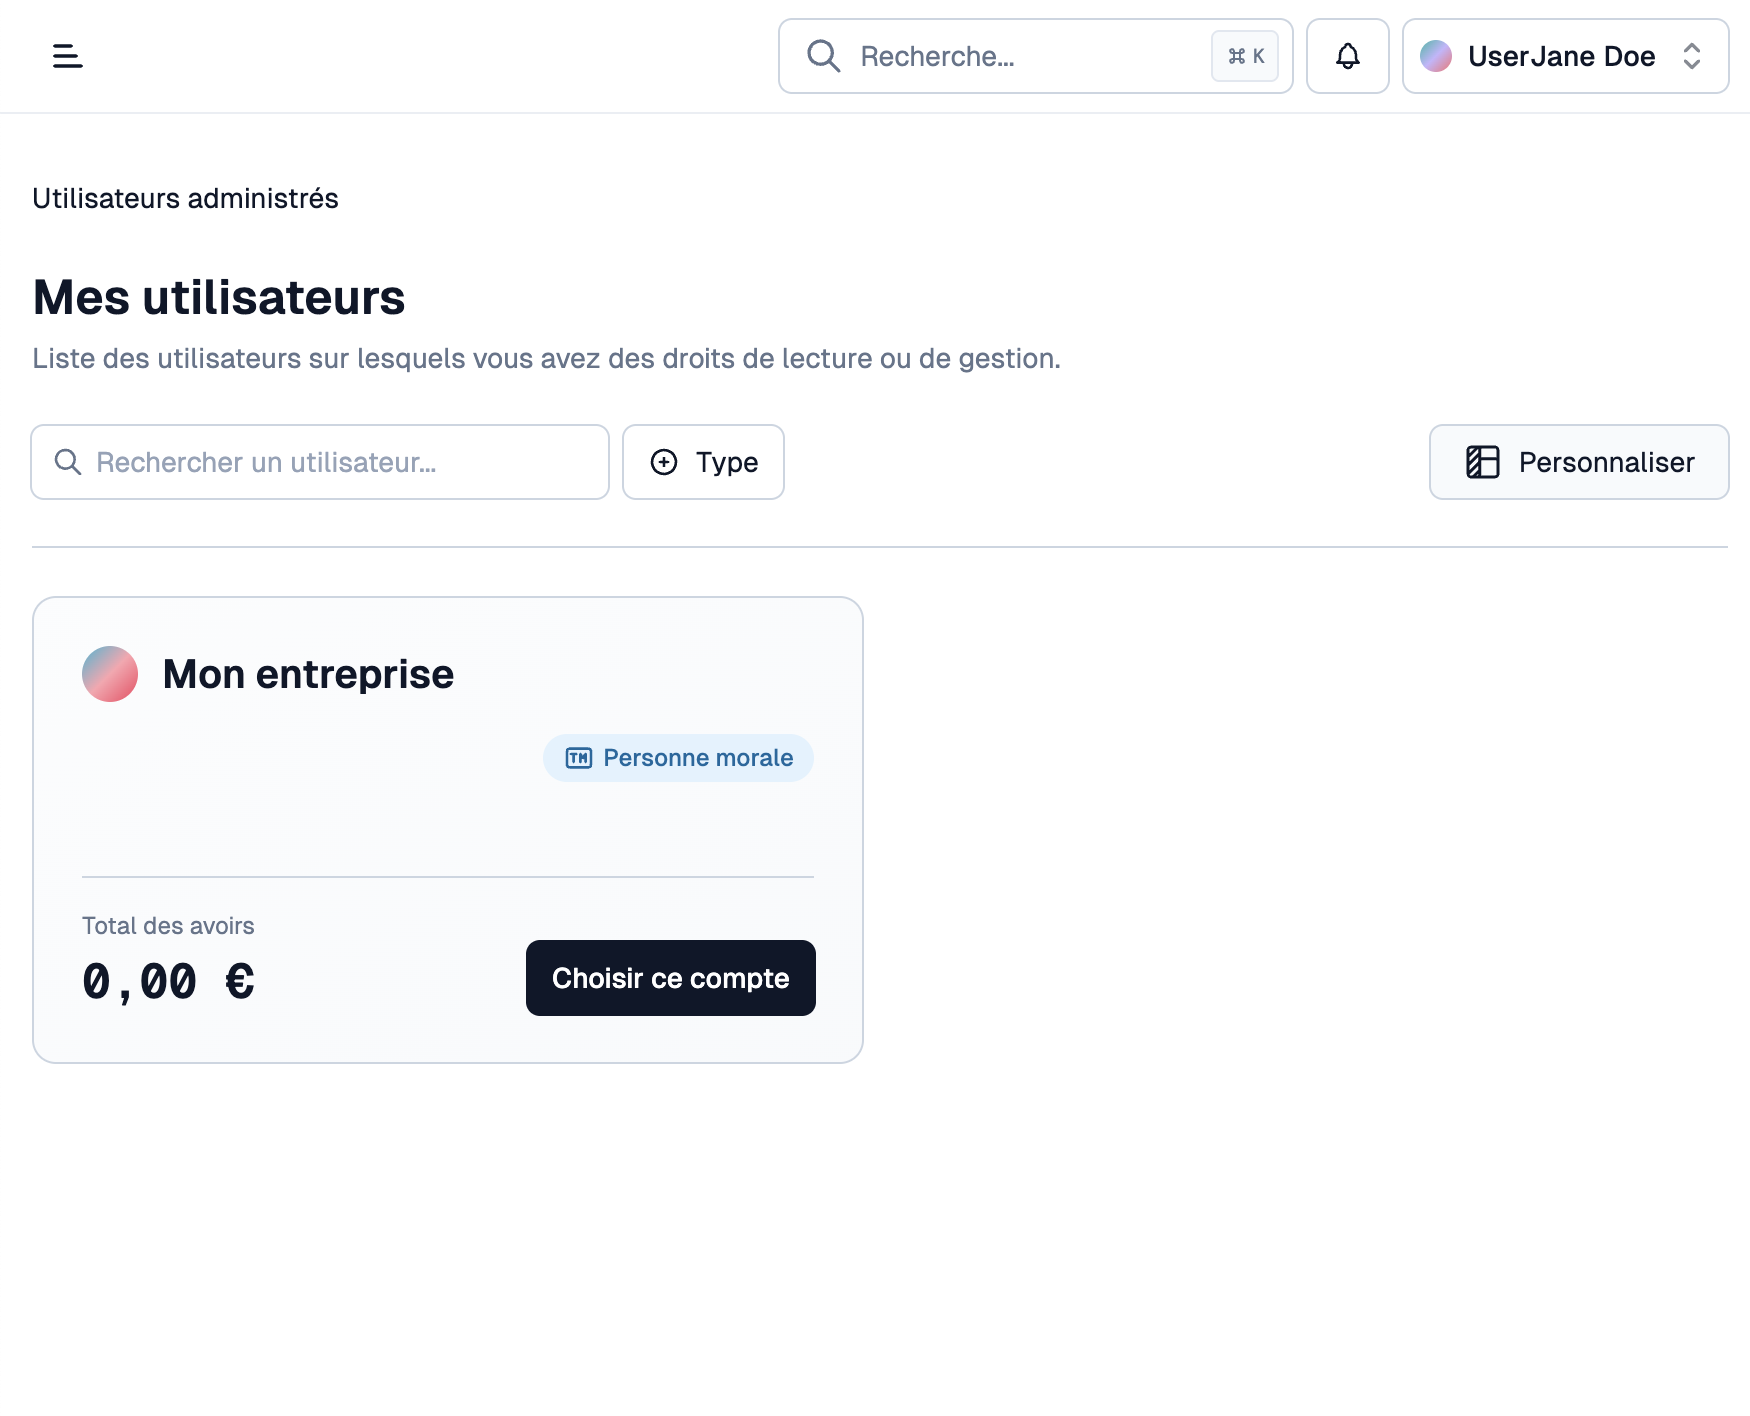Open the hamburger sidebar menu icon
This screenshot has height=1416, width=1750.
pyautogui.click(x=67, y=56)
